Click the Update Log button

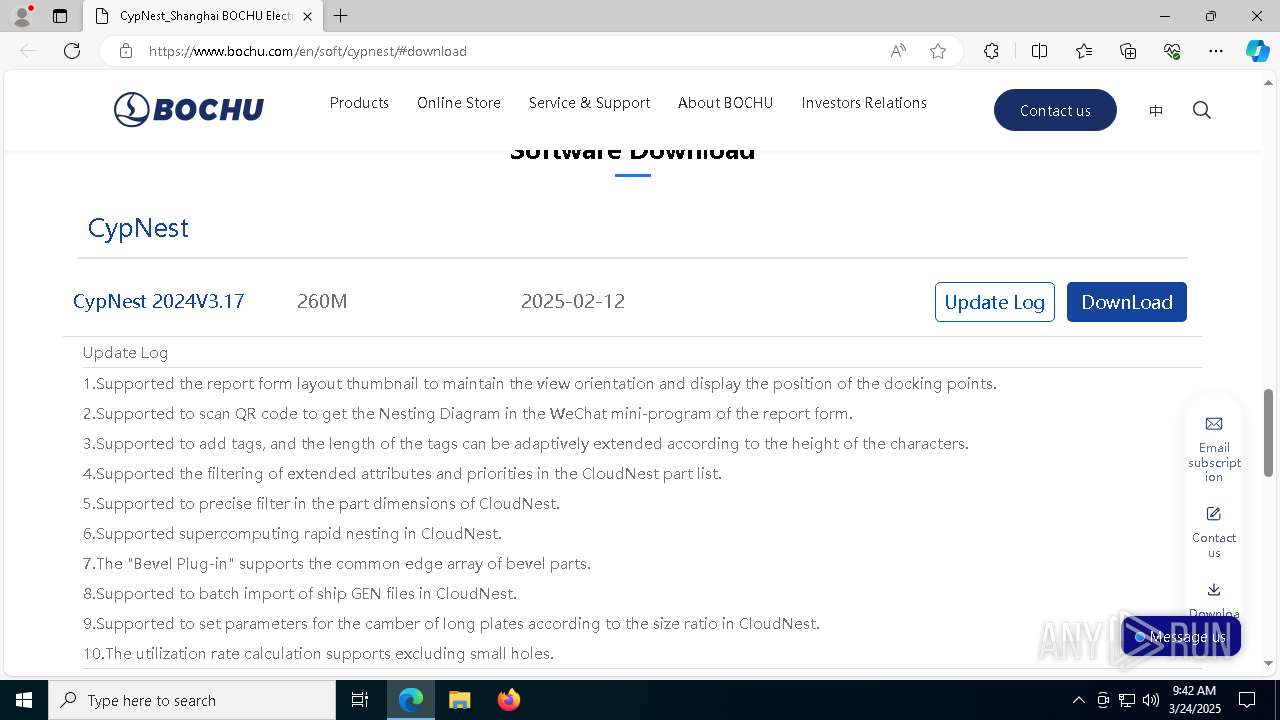995,302
